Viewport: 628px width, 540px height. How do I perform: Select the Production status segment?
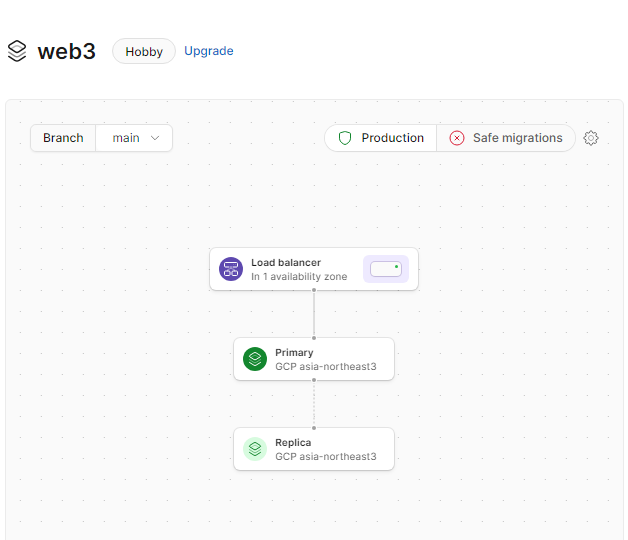click(x=380, y=138)
